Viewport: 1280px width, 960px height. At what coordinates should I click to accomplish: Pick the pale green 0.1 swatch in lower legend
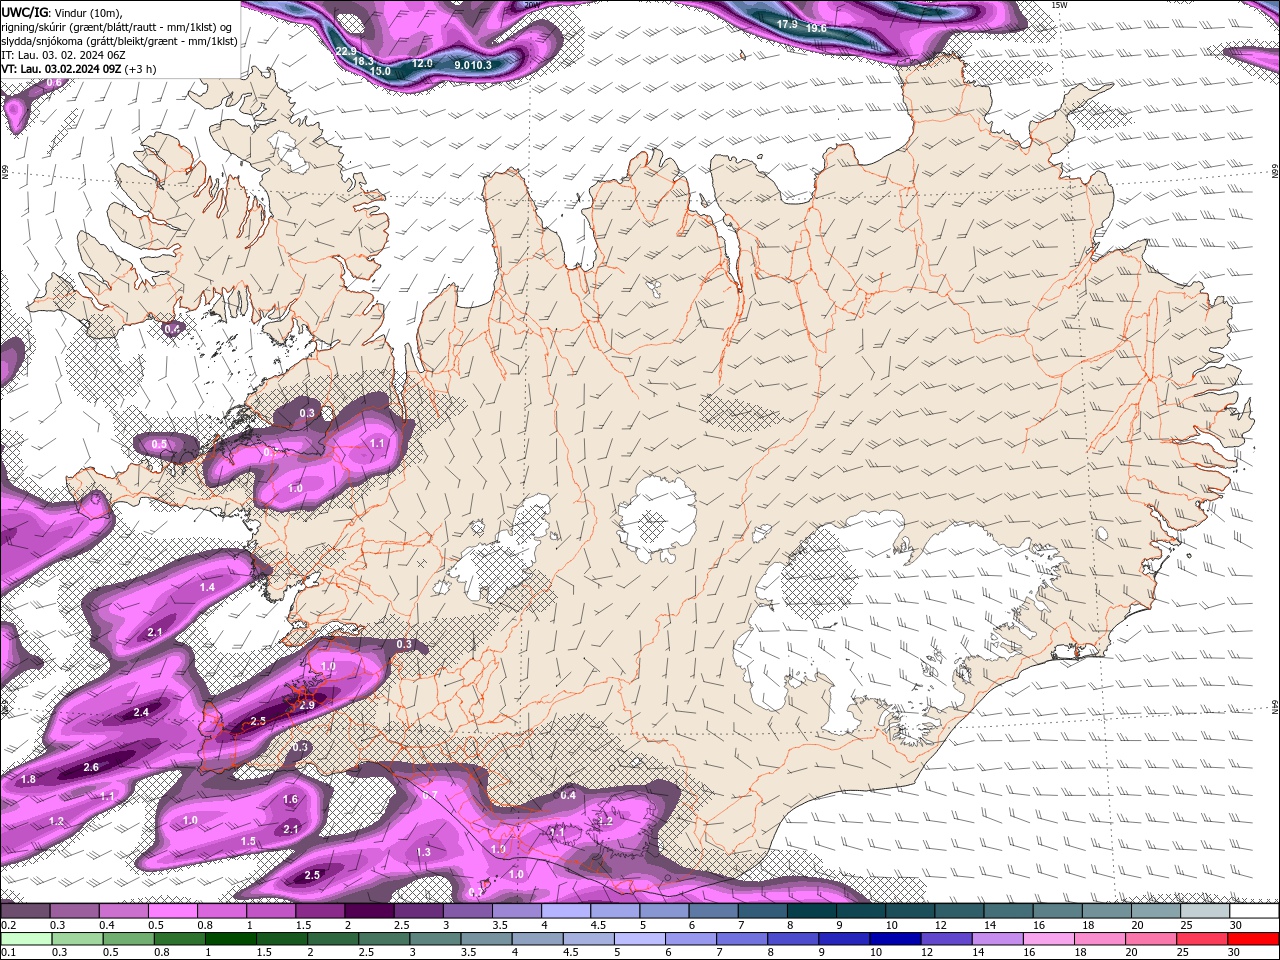(x=25, y=939)
